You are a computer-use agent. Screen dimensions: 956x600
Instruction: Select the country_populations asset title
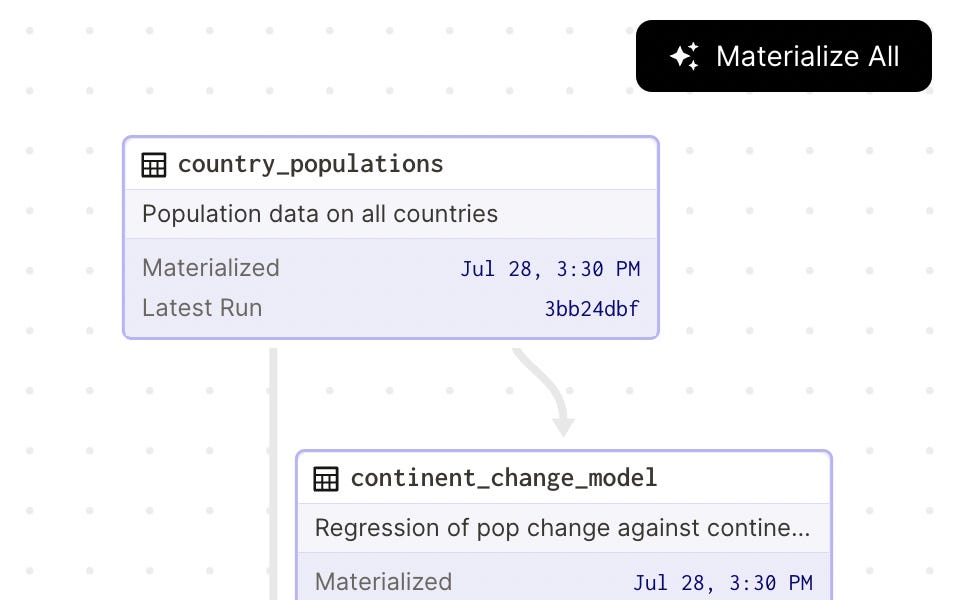(311, 164)
